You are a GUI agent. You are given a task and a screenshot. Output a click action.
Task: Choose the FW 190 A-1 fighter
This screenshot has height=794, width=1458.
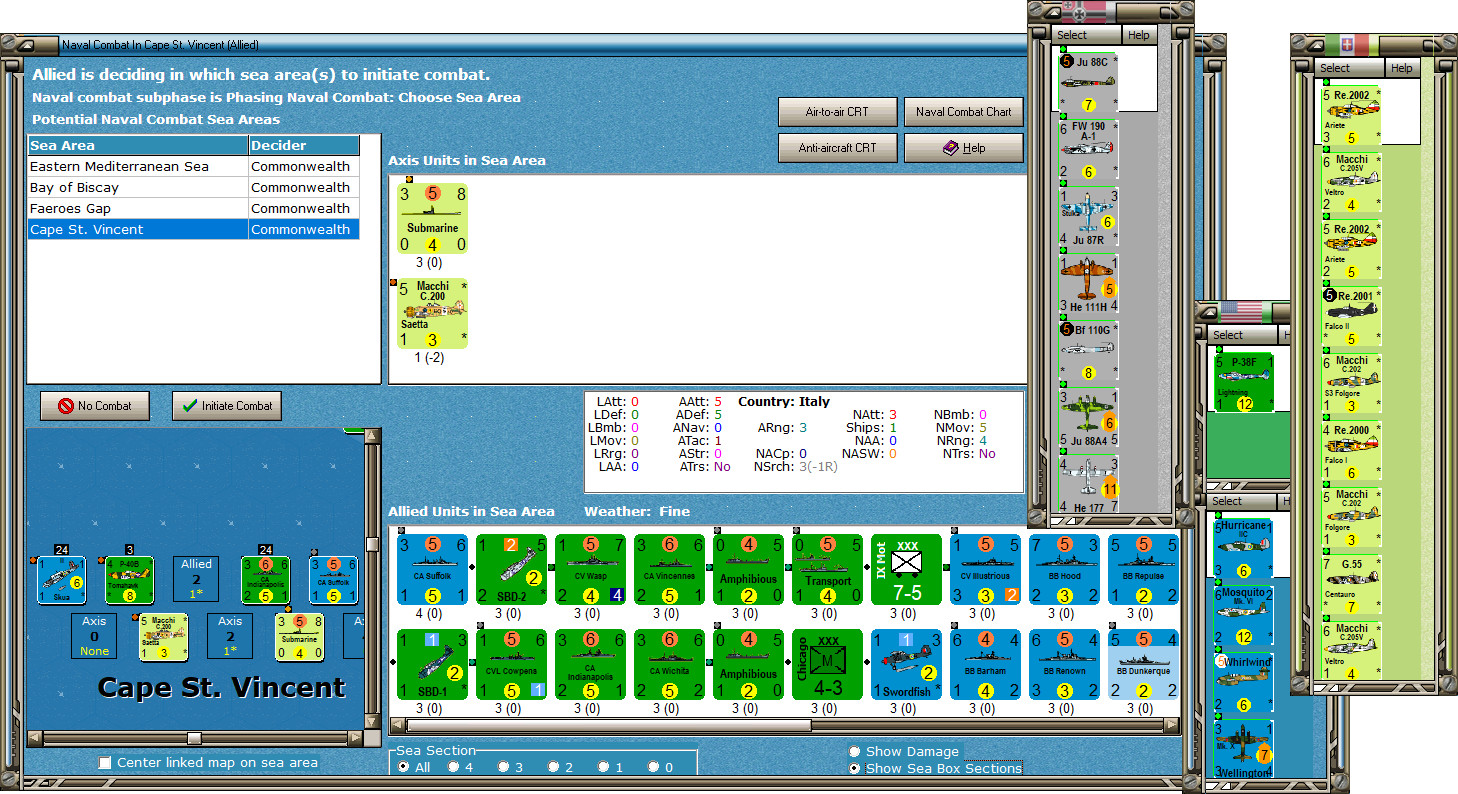click(1088, 150)
